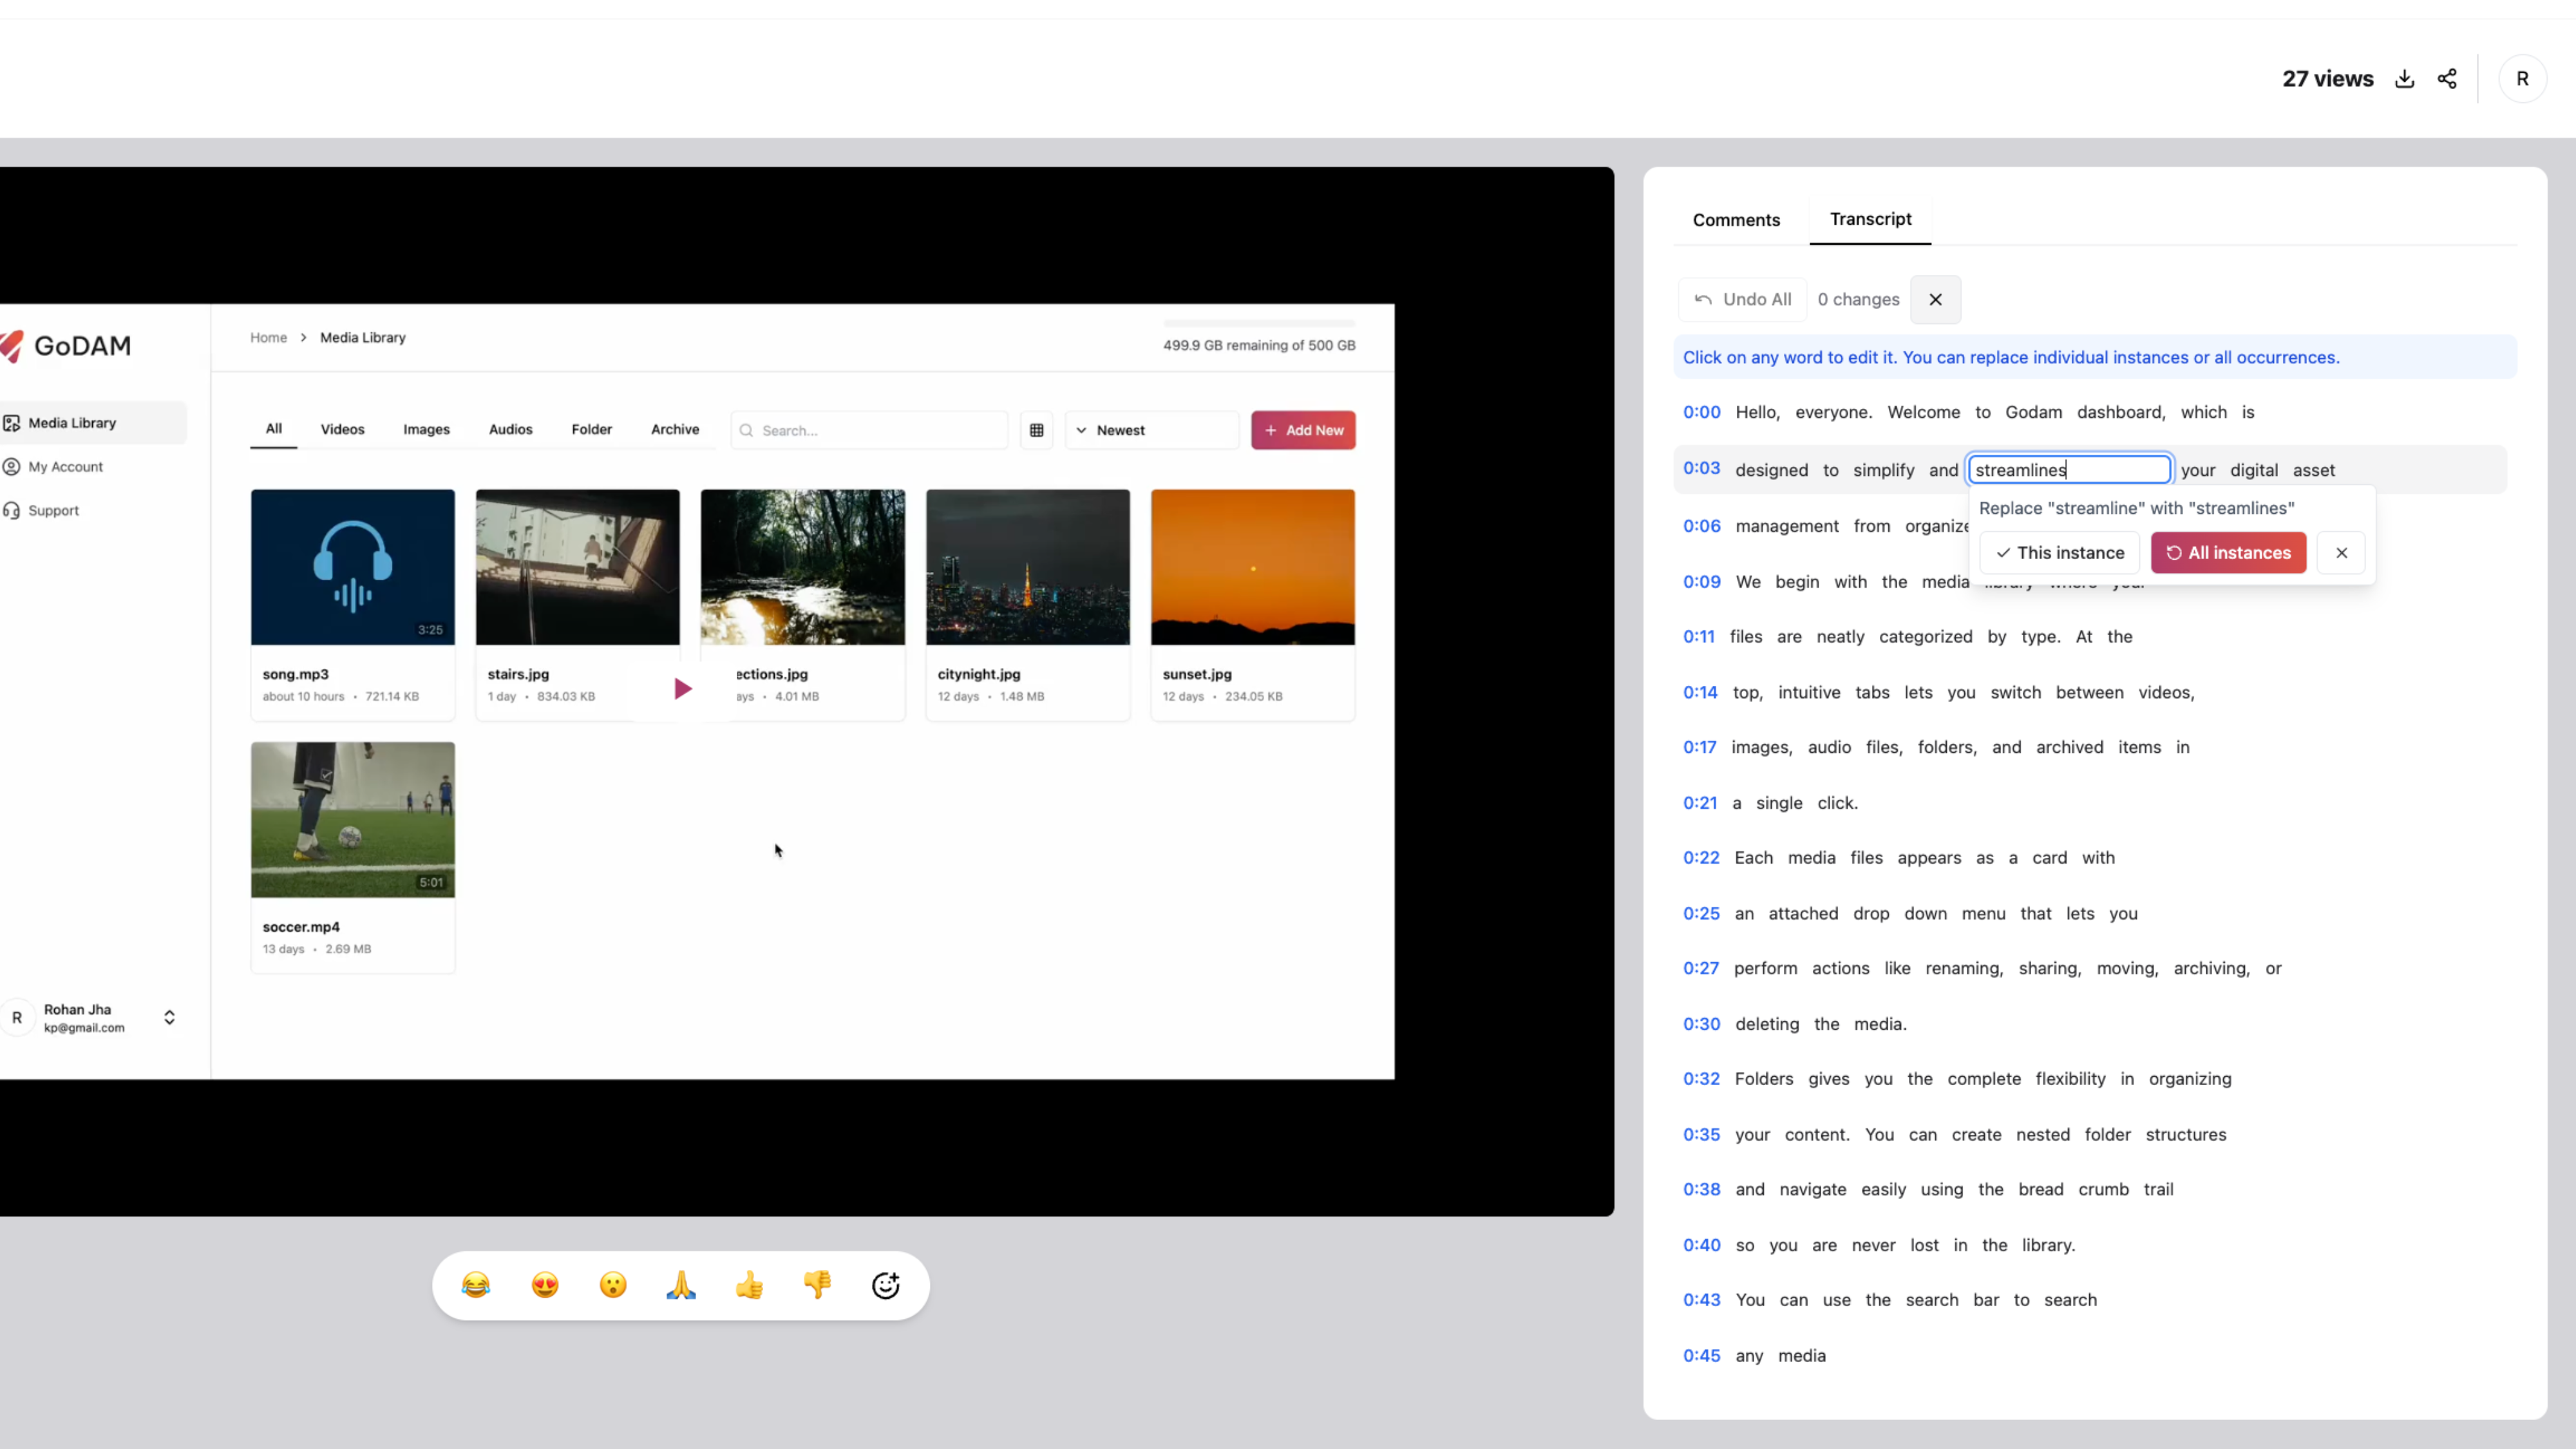Click the streamlines word edit field

click(x=2068, y=470)
